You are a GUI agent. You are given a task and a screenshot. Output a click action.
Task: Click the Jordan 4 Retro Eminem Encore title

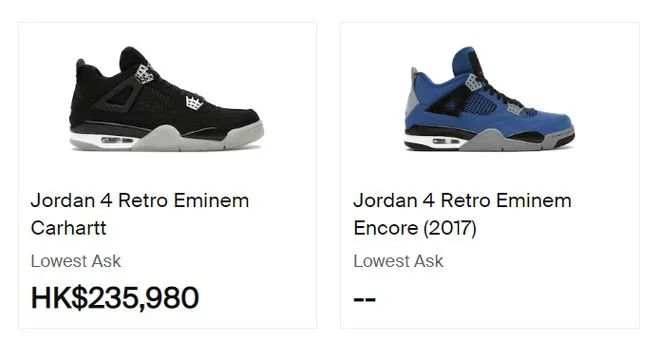(x=462, y=214)
